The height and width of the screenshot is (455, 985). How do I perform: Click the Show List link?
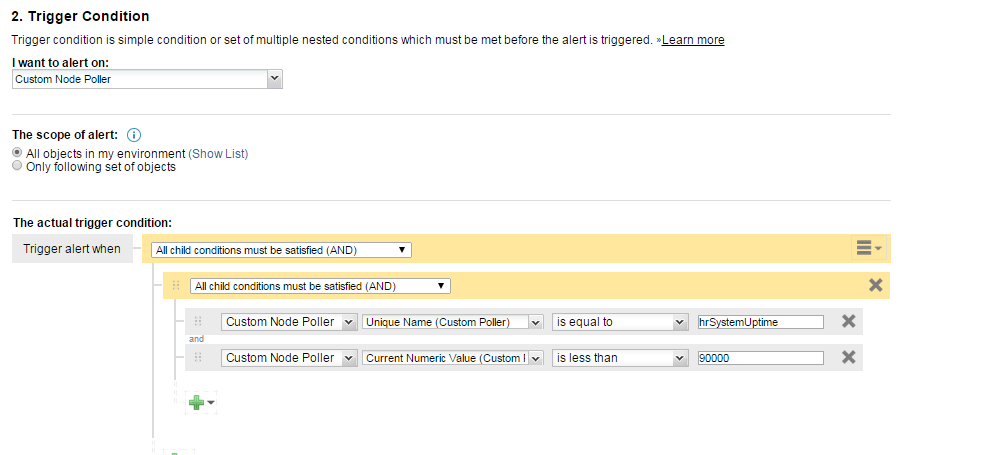[x=219, y=153]
